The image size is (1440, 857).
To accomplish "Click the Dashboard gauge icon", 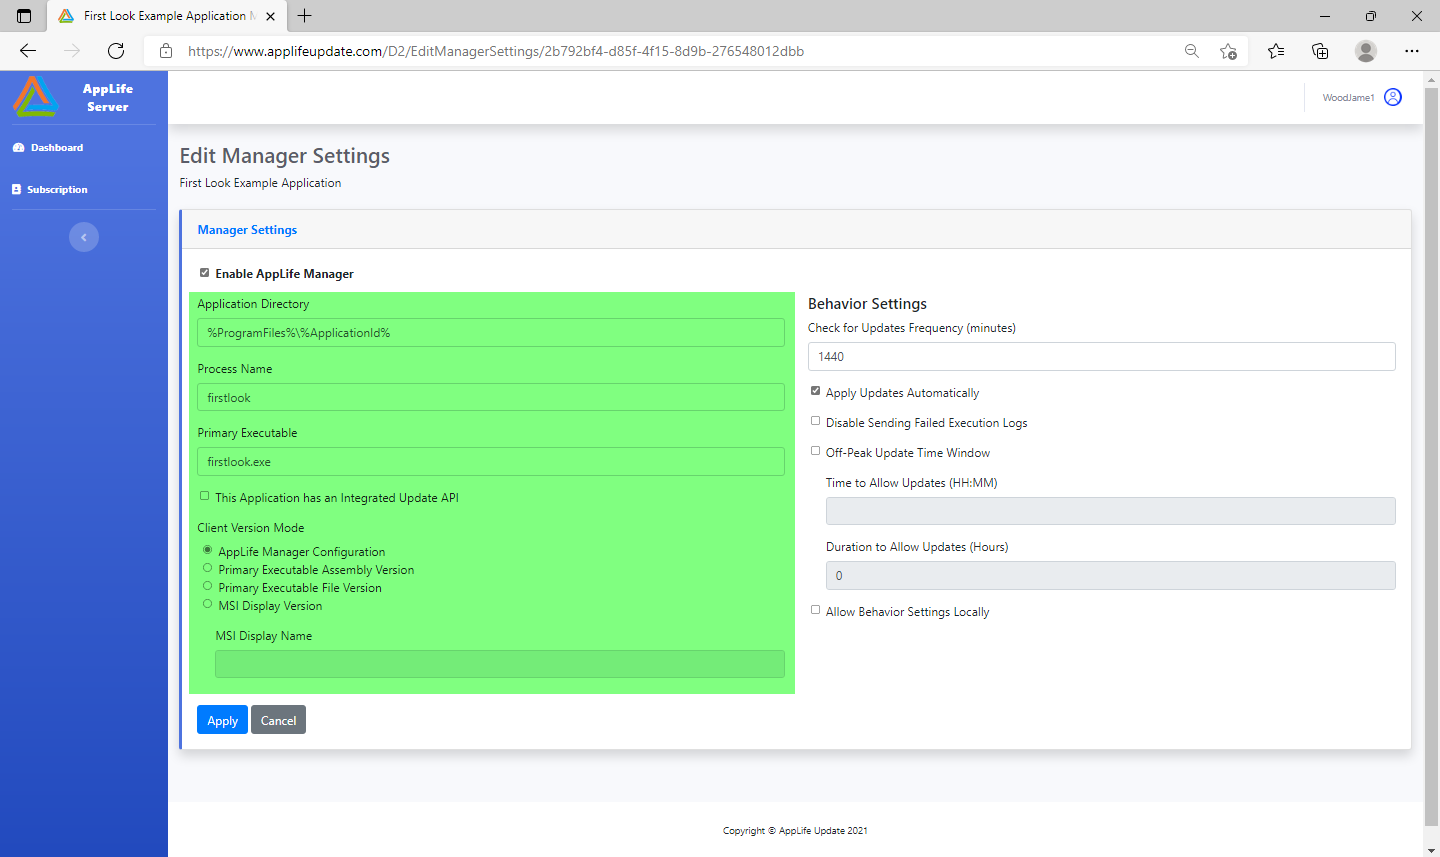I will pyautogui.click(x=18, y=147).
